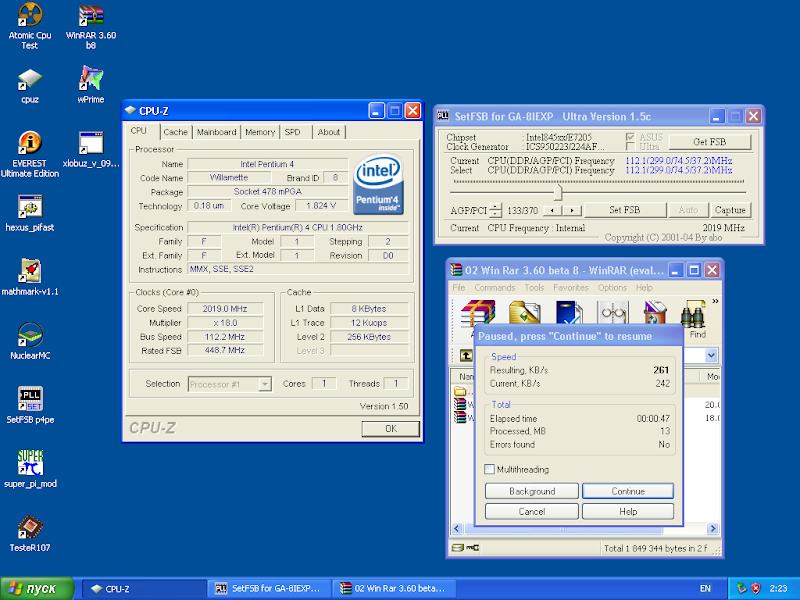This screenshot has width=800, height=600.
Task: Select the NuclearMC desktop icon
Action: click(30, 341)
